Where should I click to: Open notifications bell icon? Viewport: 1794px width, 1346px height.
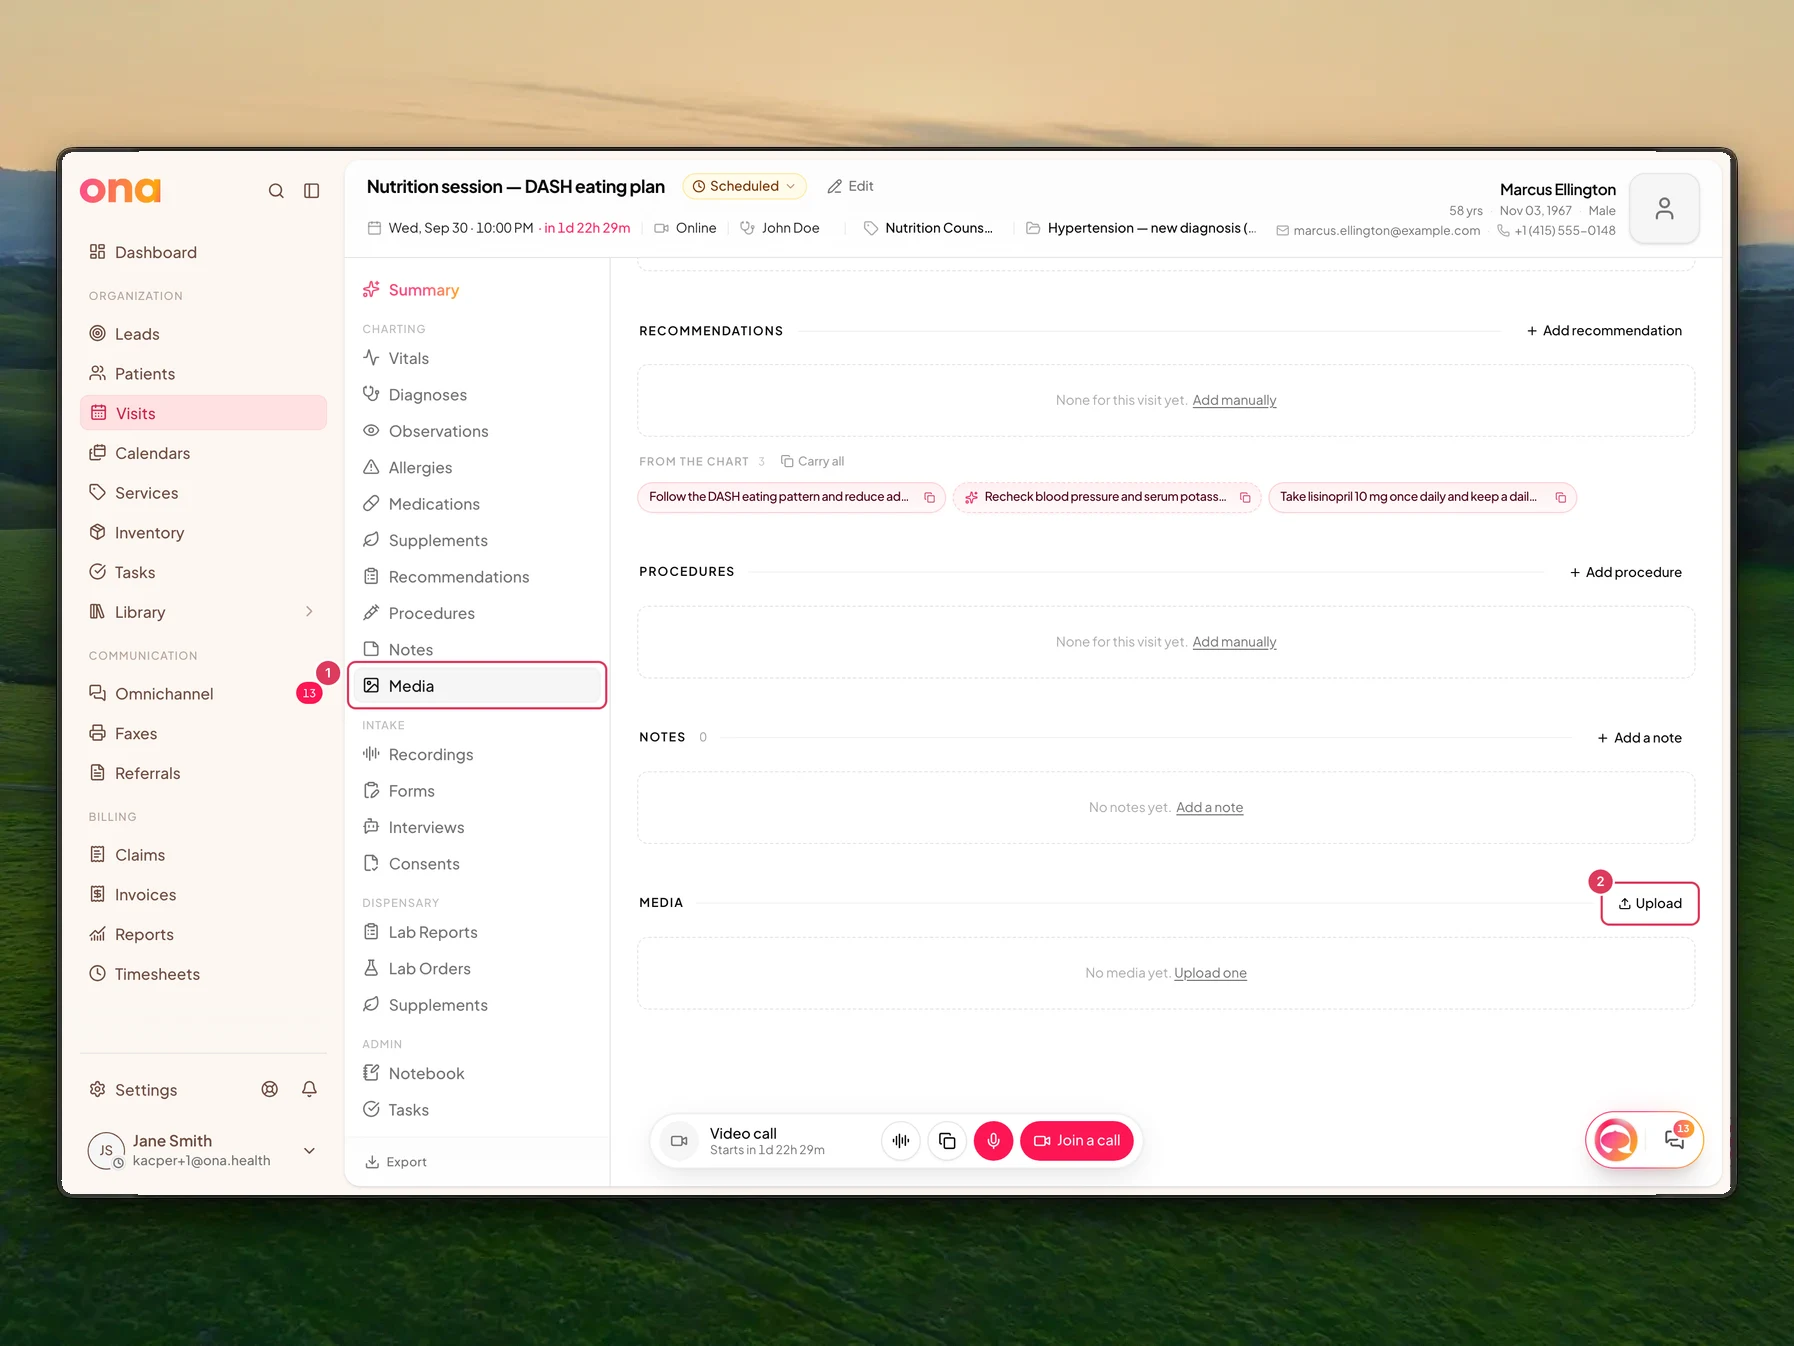pyautogui.click(x=310, y=1089)
